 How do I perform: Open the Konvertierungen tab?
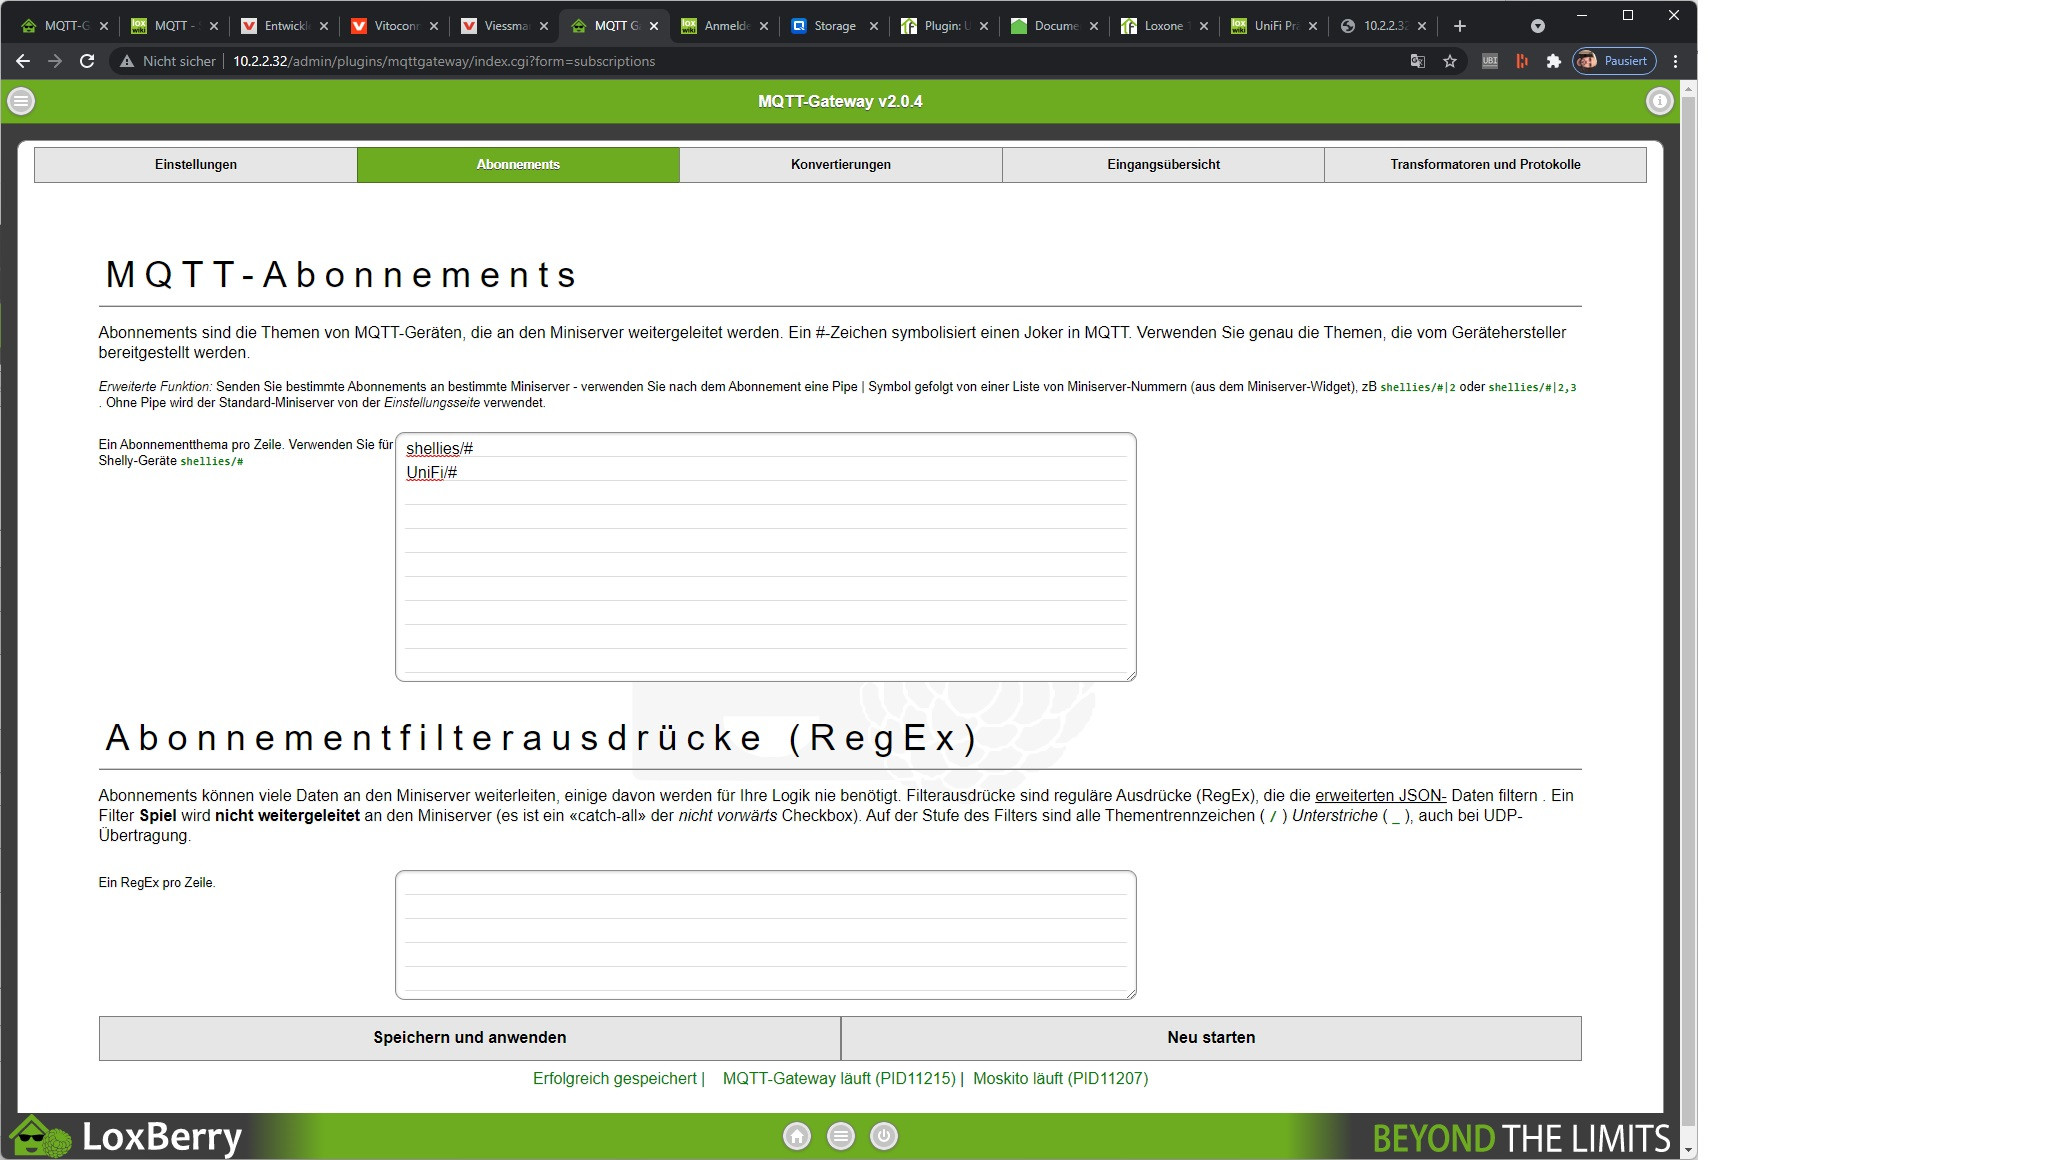point(841,164)
